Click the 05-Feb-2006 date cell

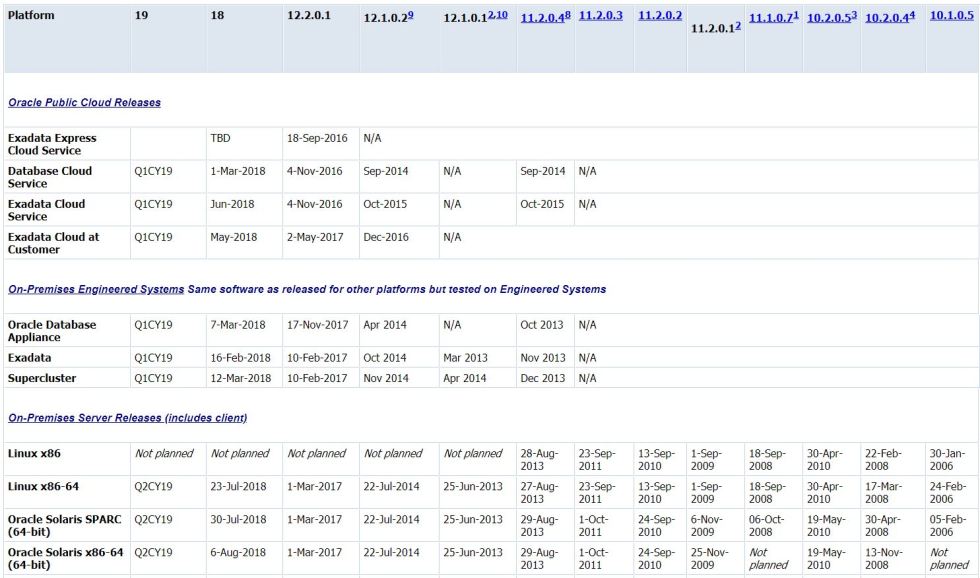tap(948, 526)
